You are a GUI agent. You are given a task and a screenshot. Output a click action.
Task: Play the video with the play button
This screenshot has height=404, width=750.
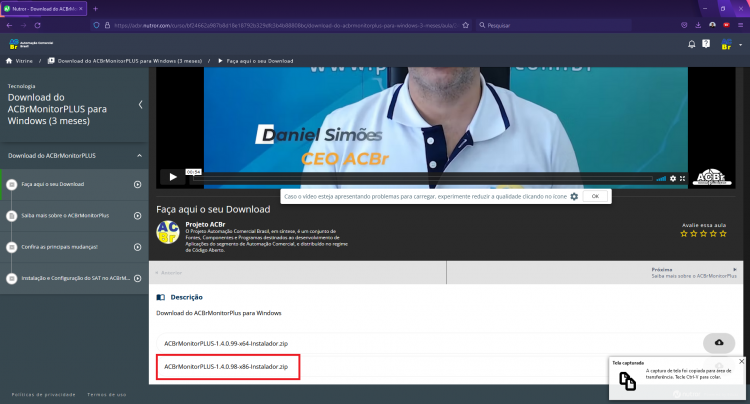(173, 177)
